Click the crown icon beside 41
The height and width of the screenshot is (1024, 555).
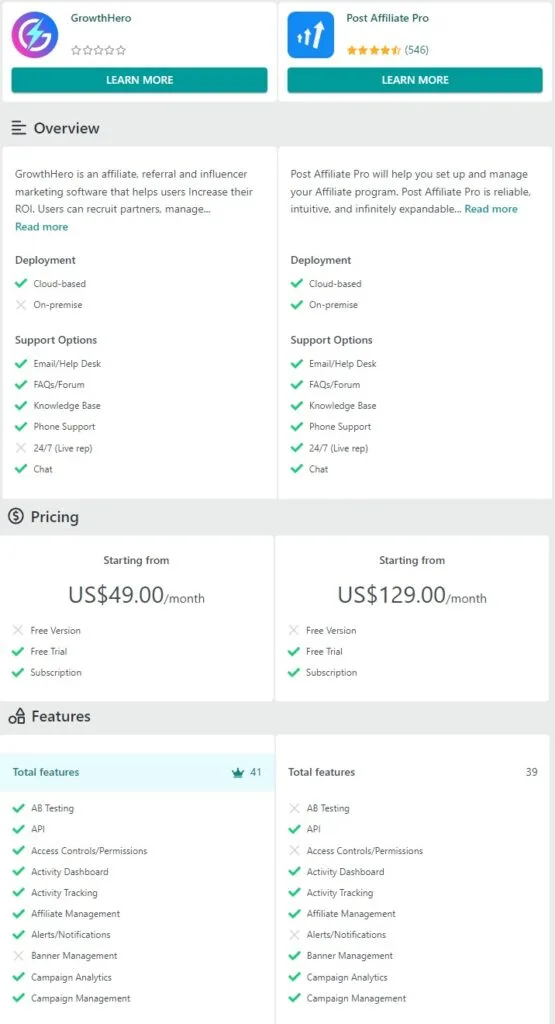pos(238,773)
